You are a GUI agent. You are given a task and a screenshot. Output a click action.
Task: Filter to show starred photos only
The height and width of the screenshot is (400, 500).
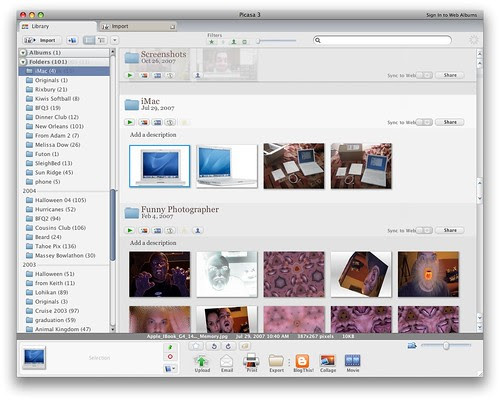point(211,42)
